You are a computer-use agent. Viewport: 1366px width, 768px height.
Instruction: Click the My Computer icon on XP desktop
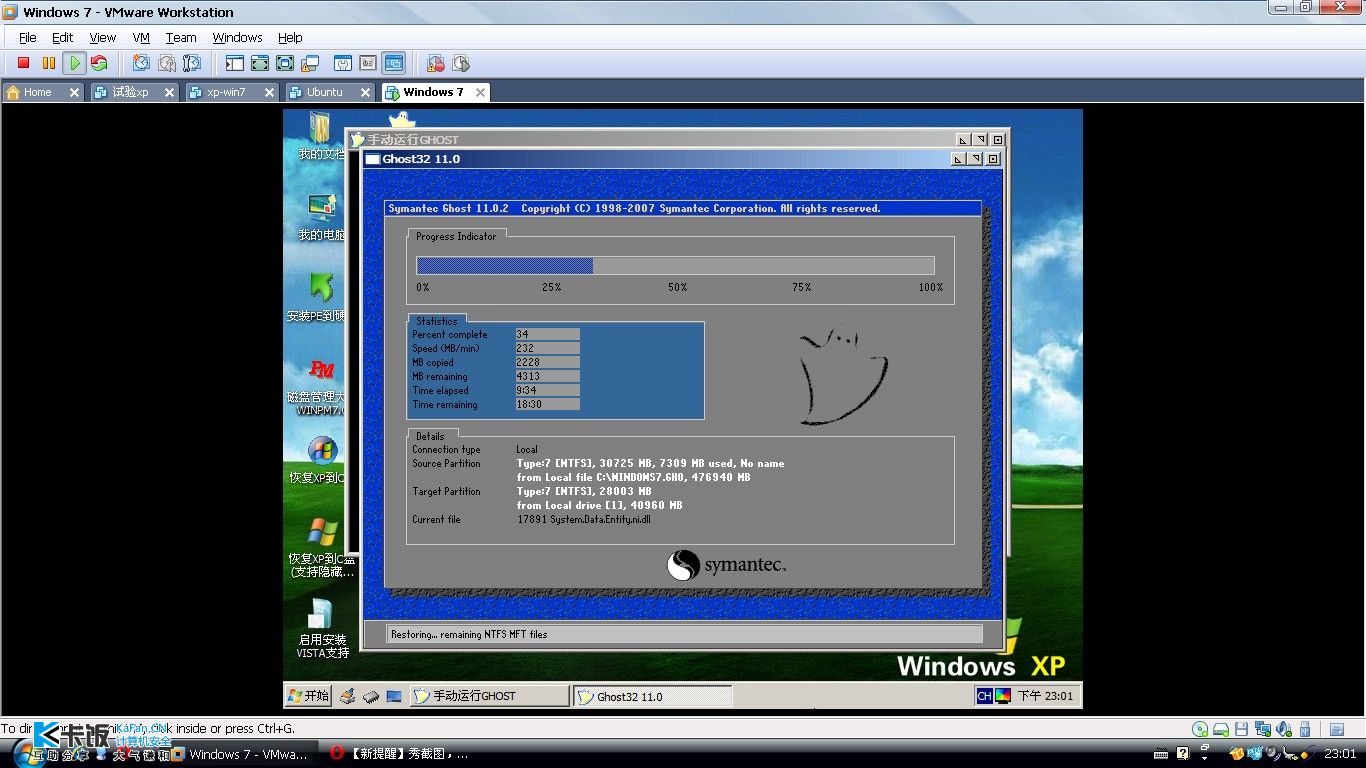(321, 217)
